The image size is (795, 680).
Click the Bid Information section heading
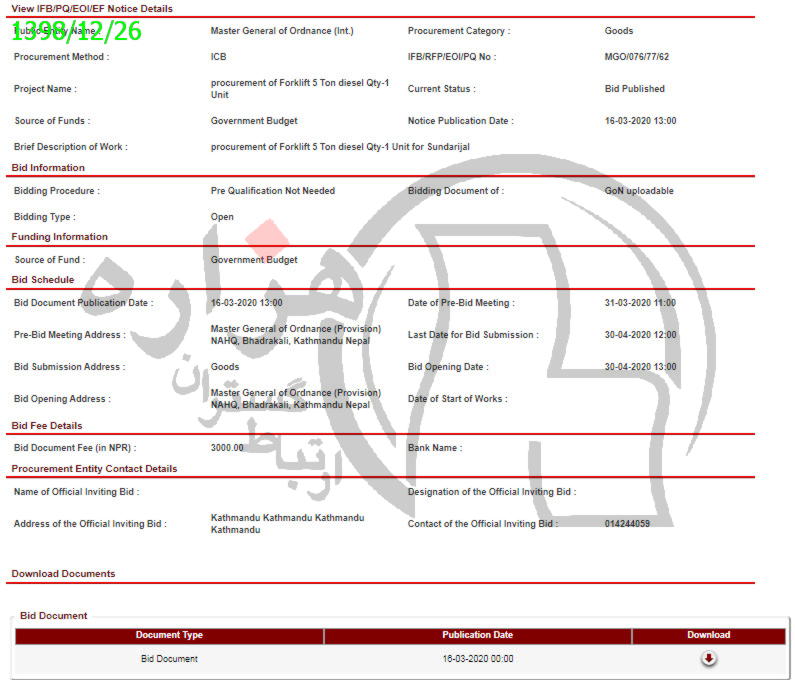48,168
